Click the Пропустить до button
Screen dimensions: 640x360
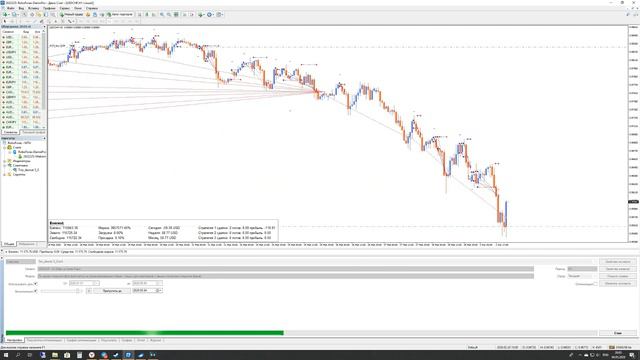click(x=112, y=291)
